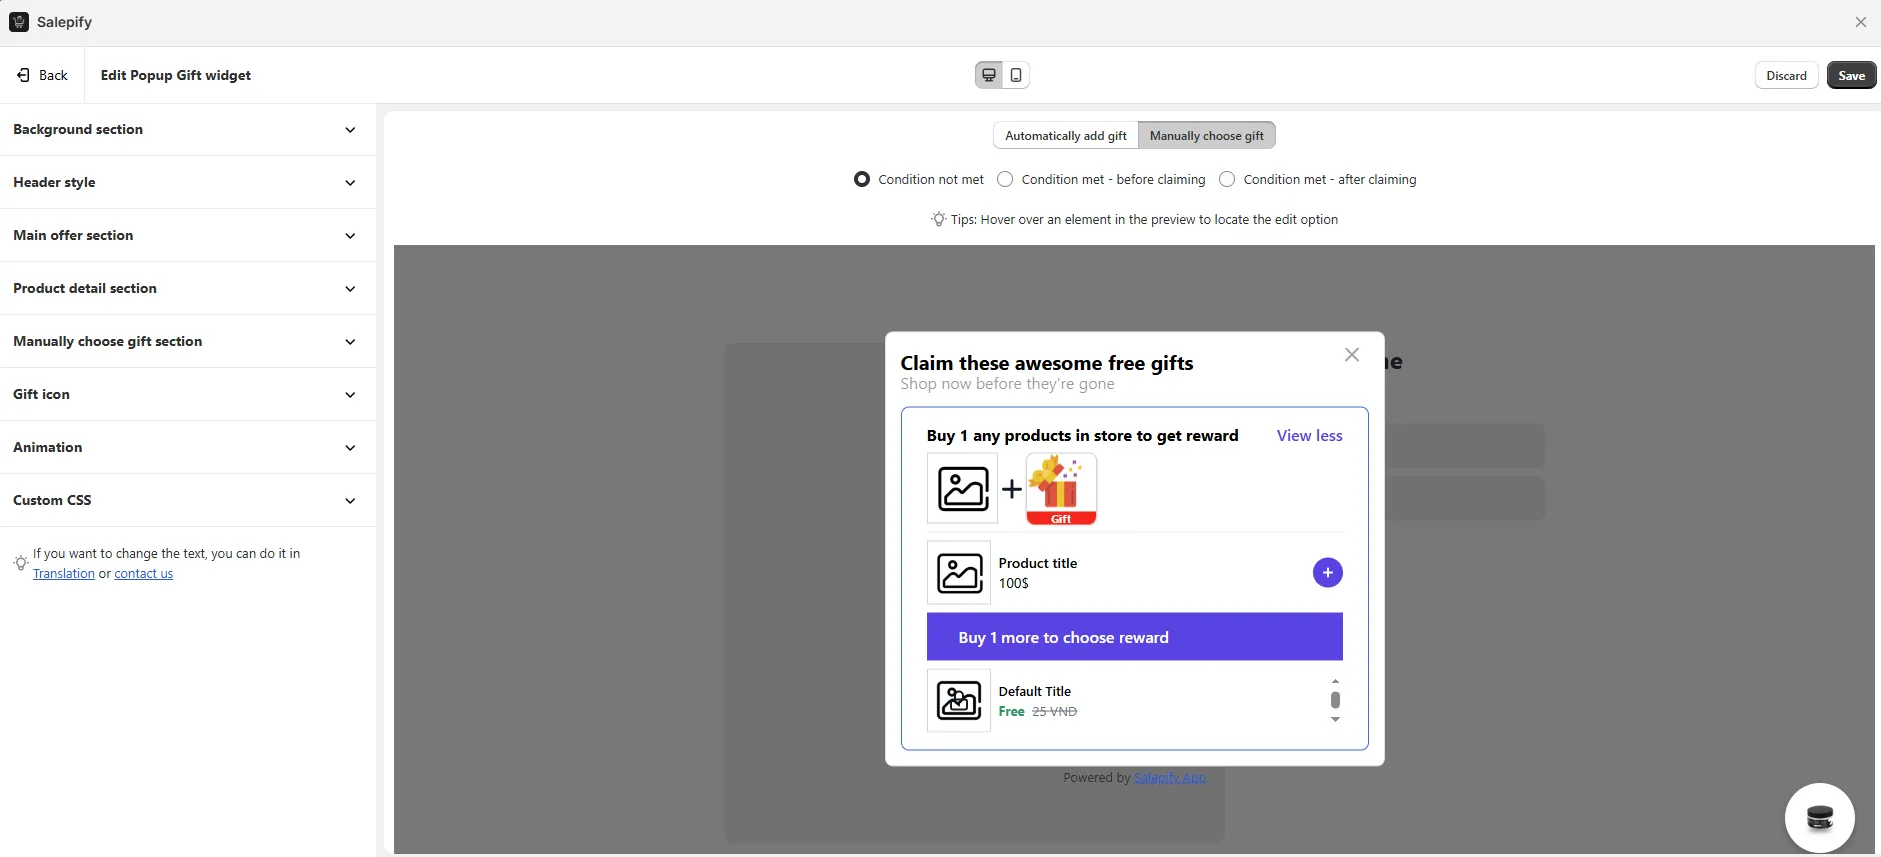Click the placeholder image next to plus sign
Screen dimensions: 1881x857
[962, 489]
